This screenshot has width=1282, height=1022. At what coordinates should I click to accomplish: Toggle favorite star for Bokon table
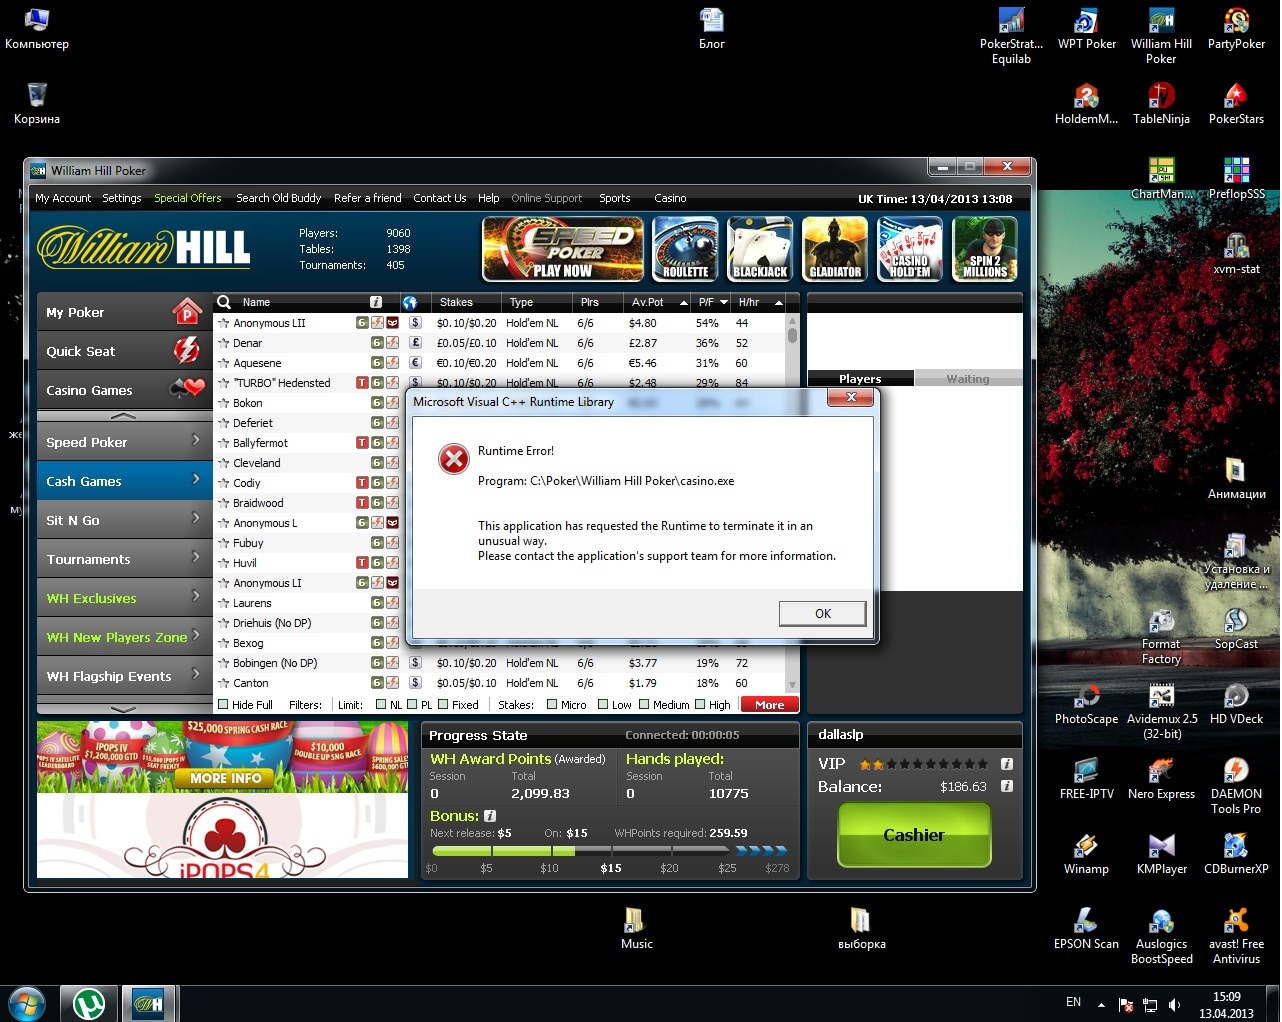224,403
